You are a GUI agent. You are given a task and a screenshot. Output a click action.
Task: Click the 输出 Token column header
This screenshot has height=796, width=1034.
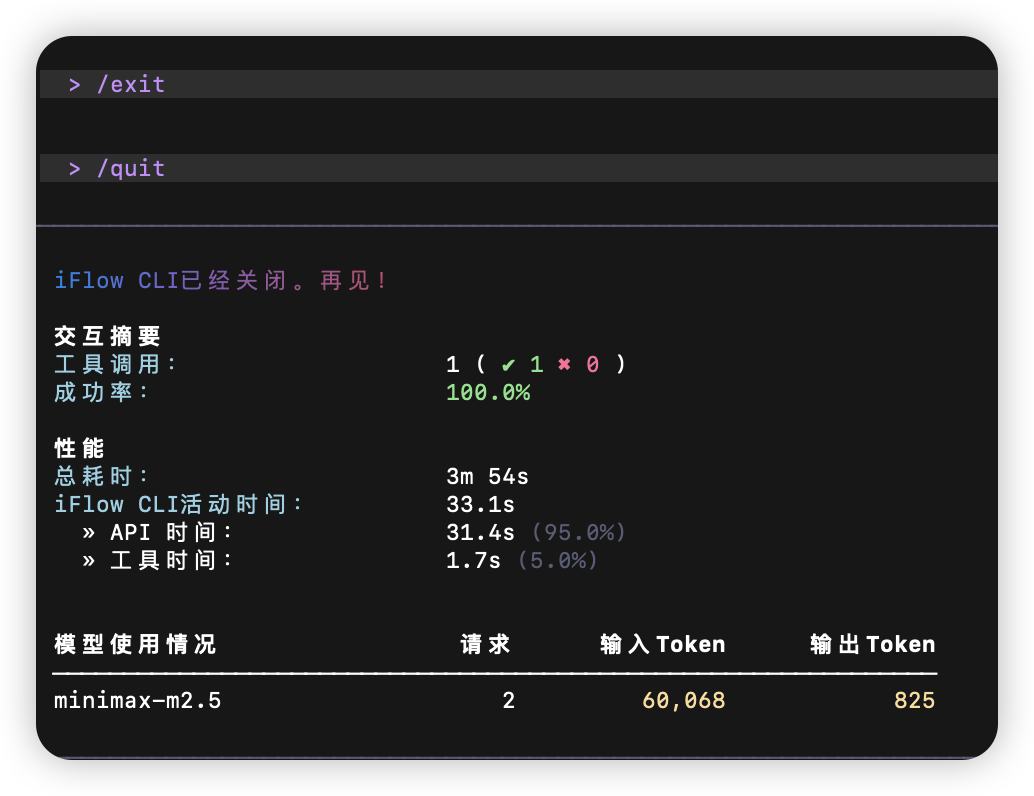point(872,644)
